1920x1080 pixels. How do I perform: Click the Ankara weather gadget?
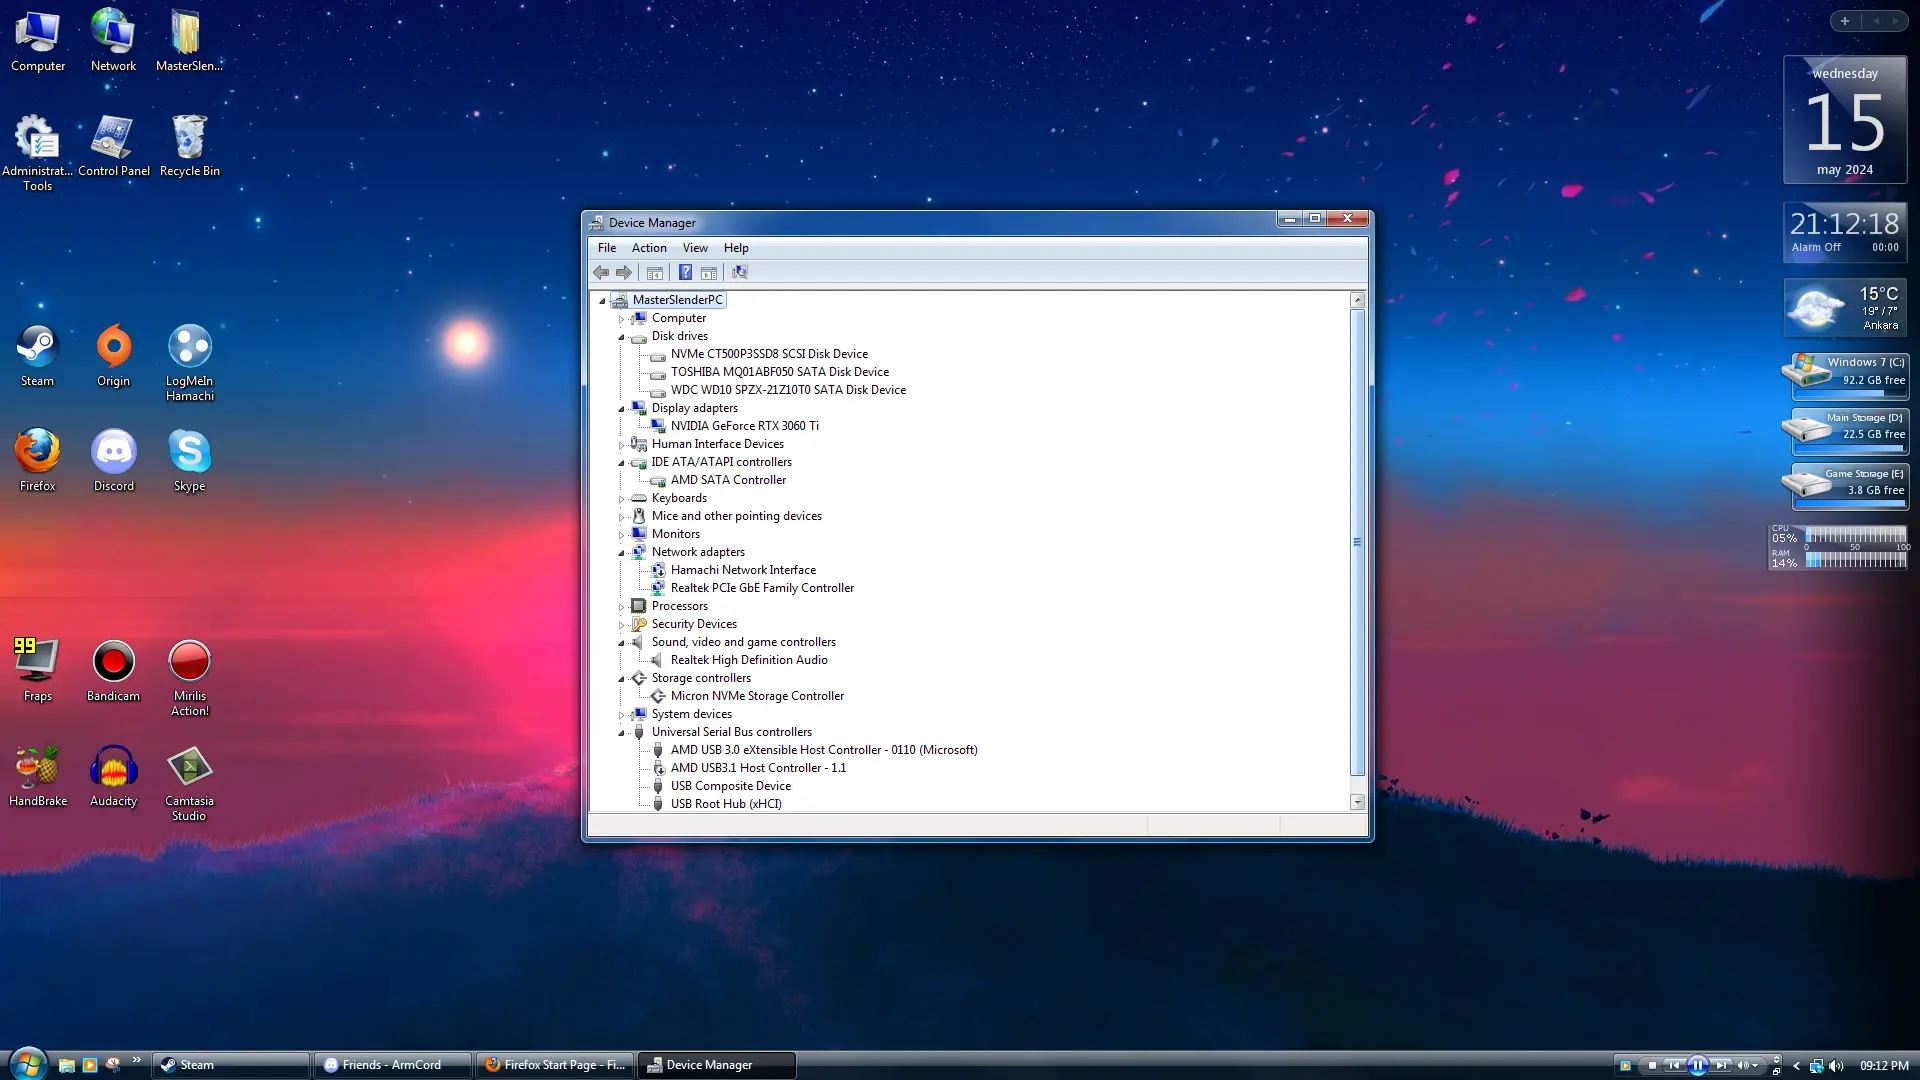(x=1845, y=307)
